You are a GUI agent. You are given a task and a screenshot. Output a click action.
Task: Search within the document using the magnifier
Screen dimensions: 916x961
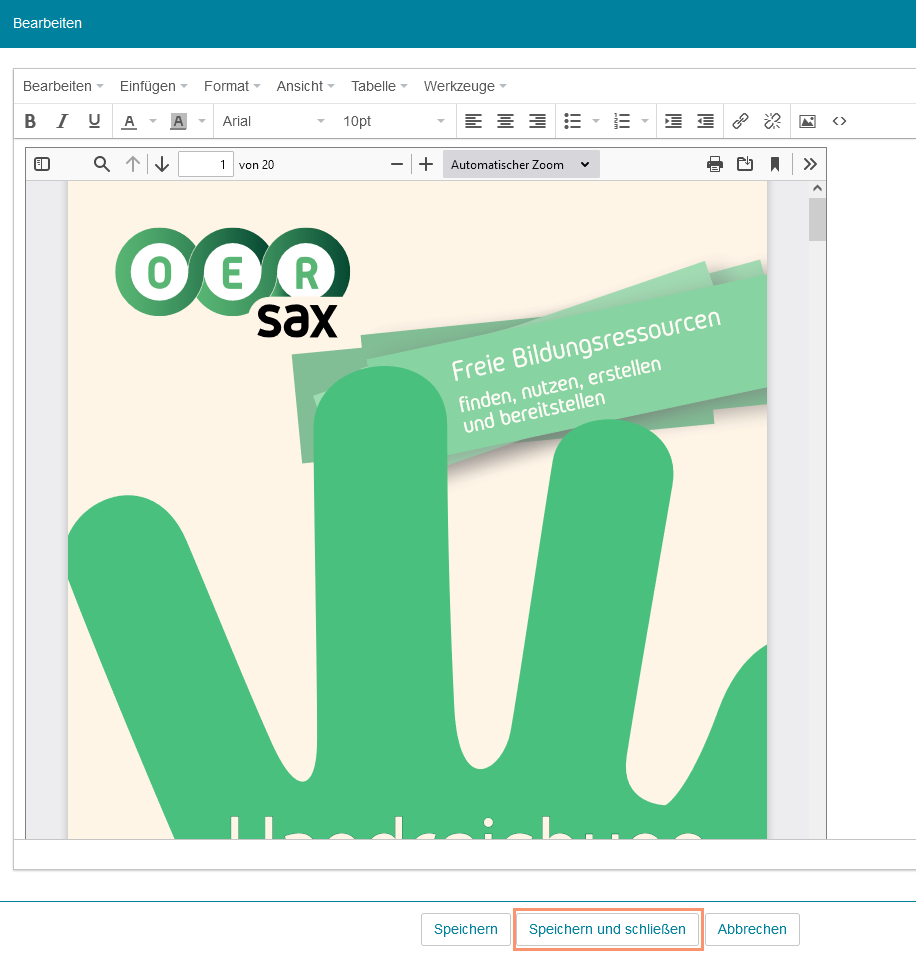pyautogui.click(x=102, y=163)
